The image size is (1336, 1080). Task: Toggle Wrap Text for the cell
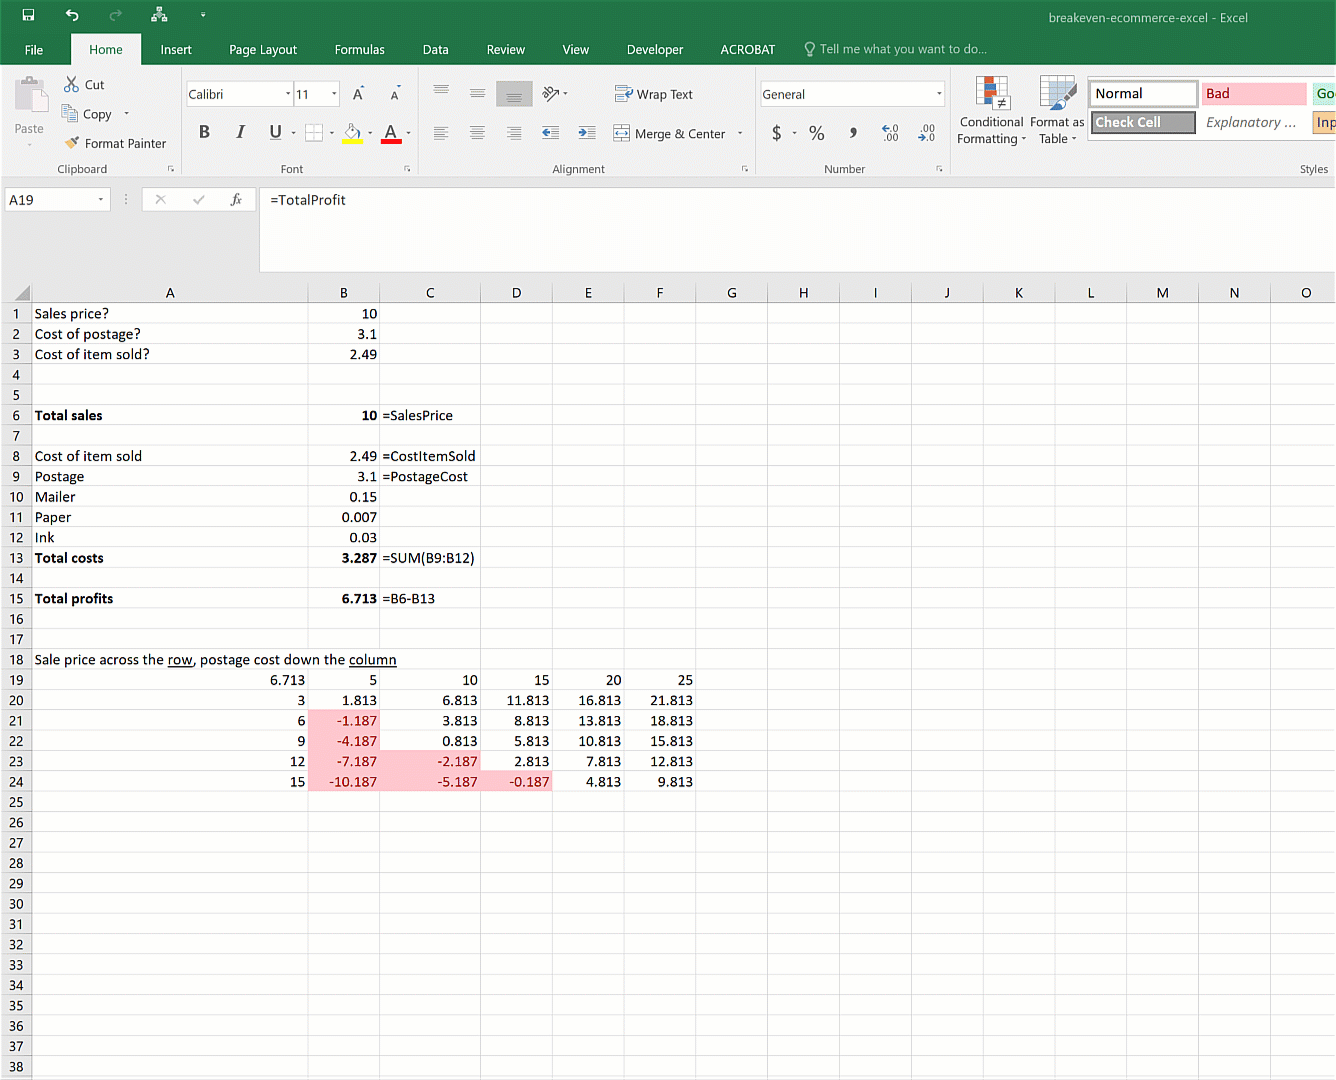pyautogui.click(x=654, y=94)
